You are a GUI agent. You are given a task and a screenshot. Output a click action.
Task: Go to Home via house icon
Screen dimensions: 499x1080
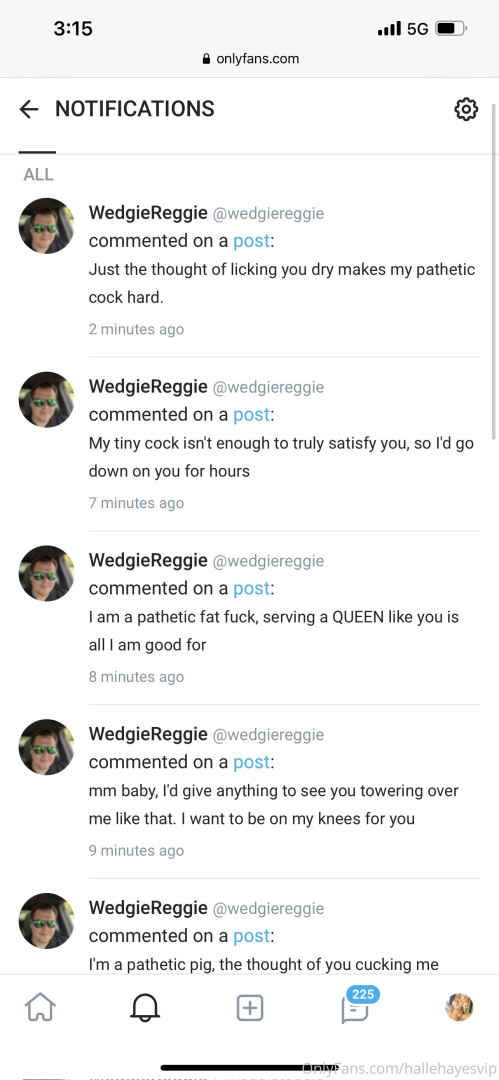pos(40,1008)
